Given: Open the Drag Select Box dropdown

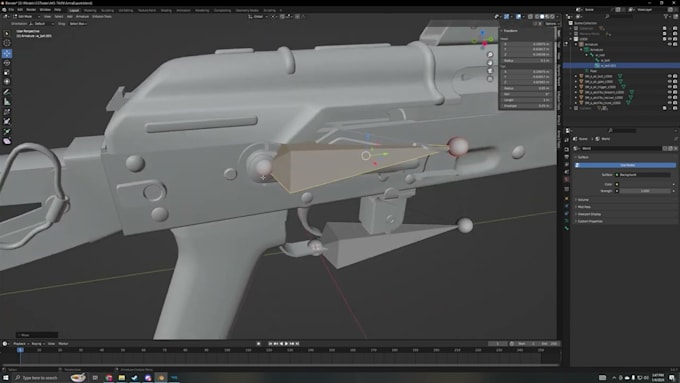Looking at the screenshot, I should (x=78, y=24).
